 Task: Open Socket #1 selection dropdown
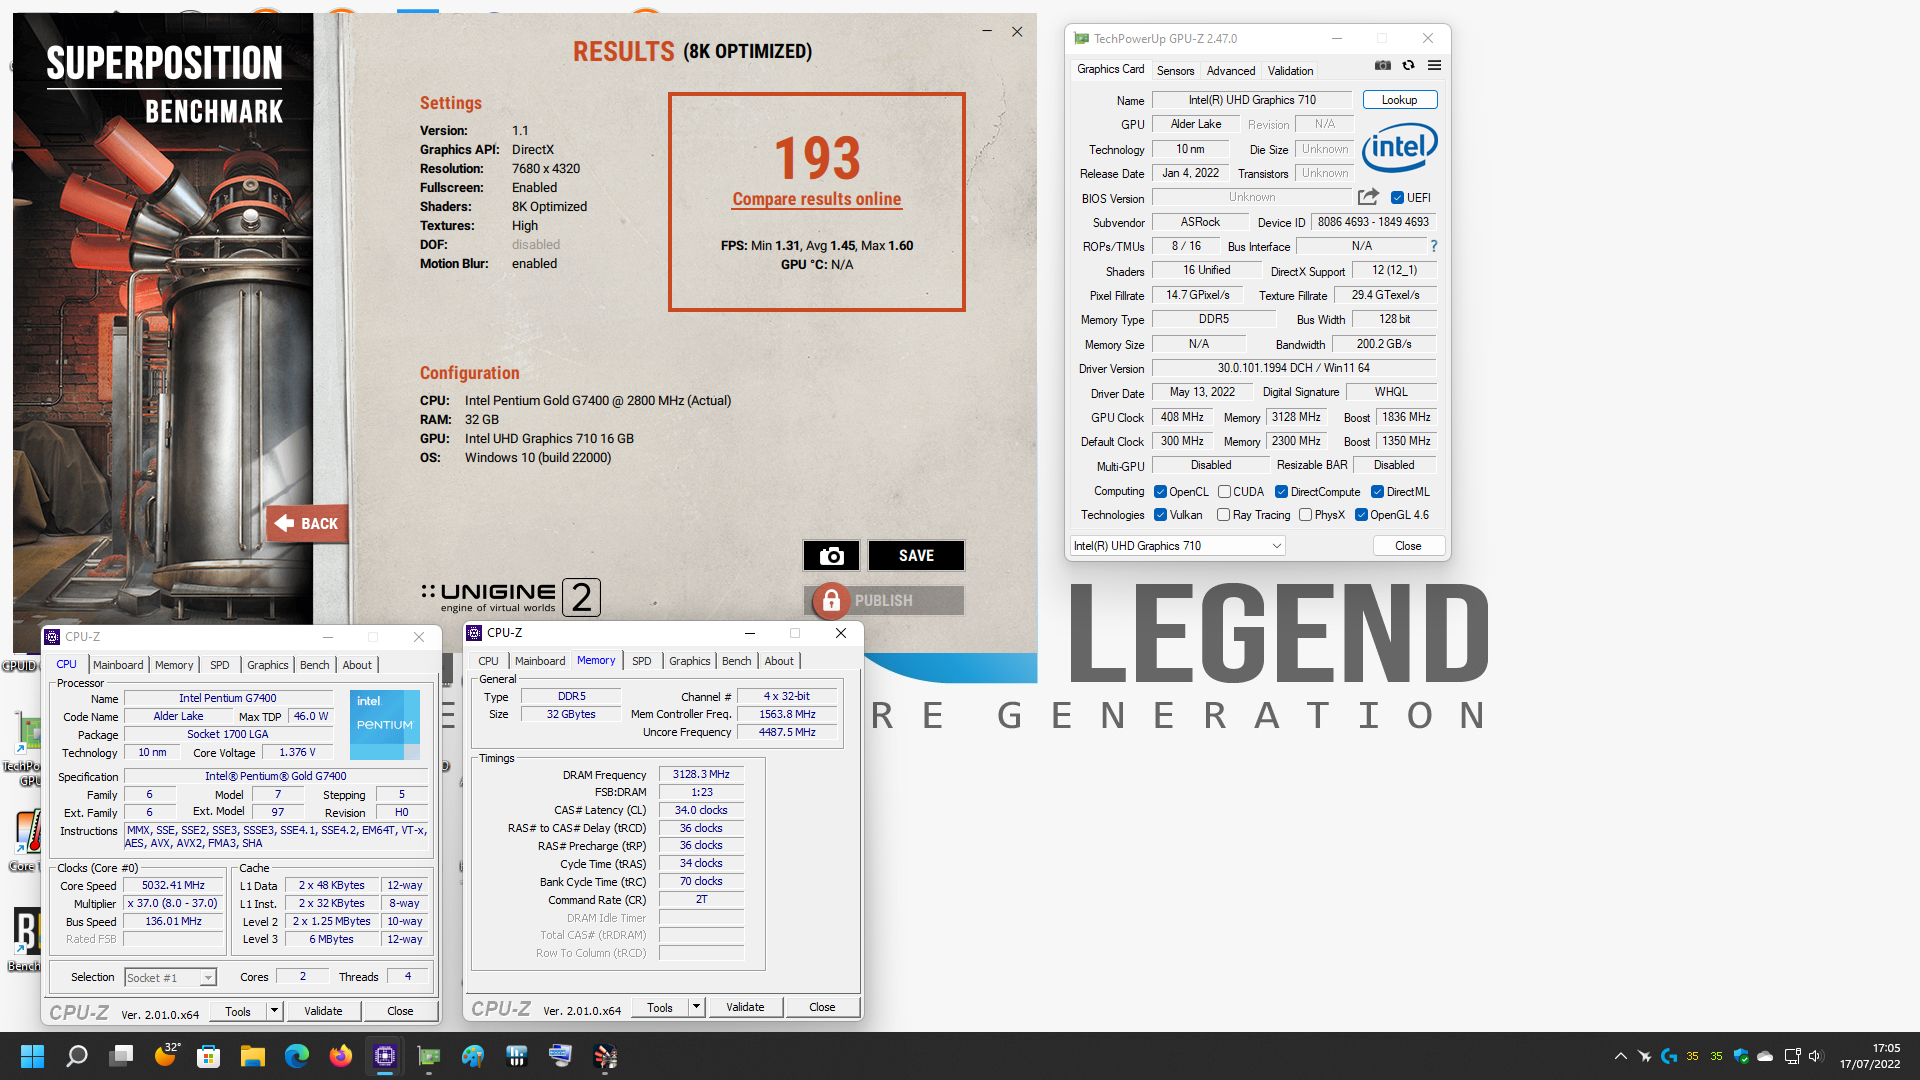tap(170, 978)
